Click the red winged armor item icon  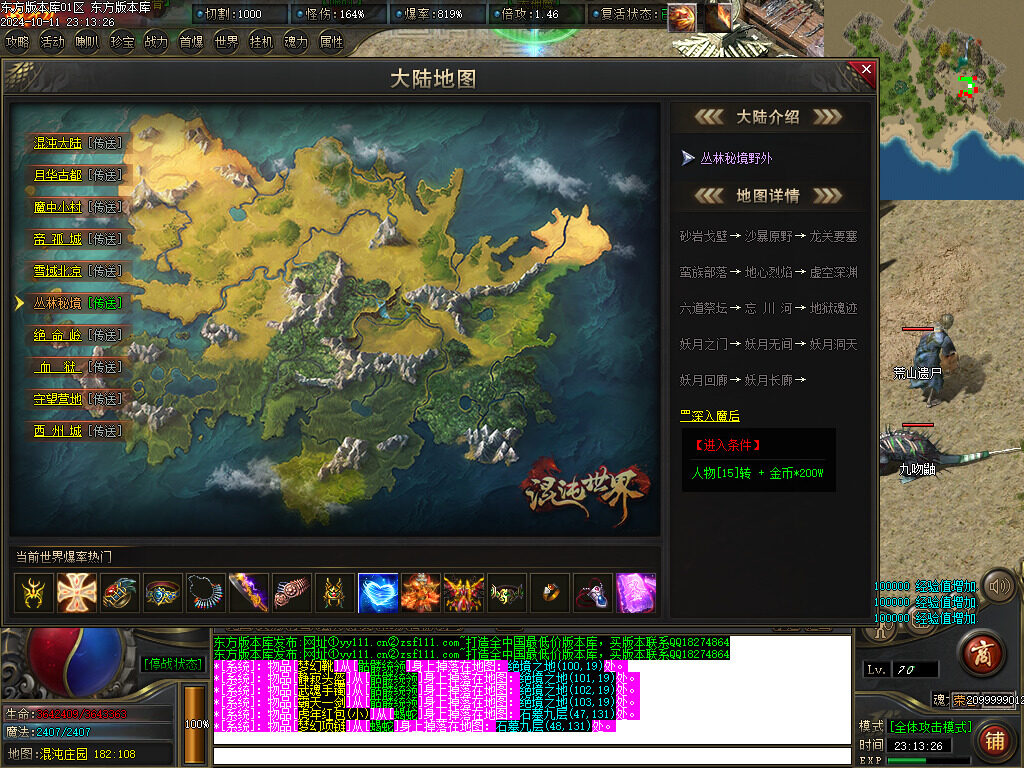coord(464,593)
